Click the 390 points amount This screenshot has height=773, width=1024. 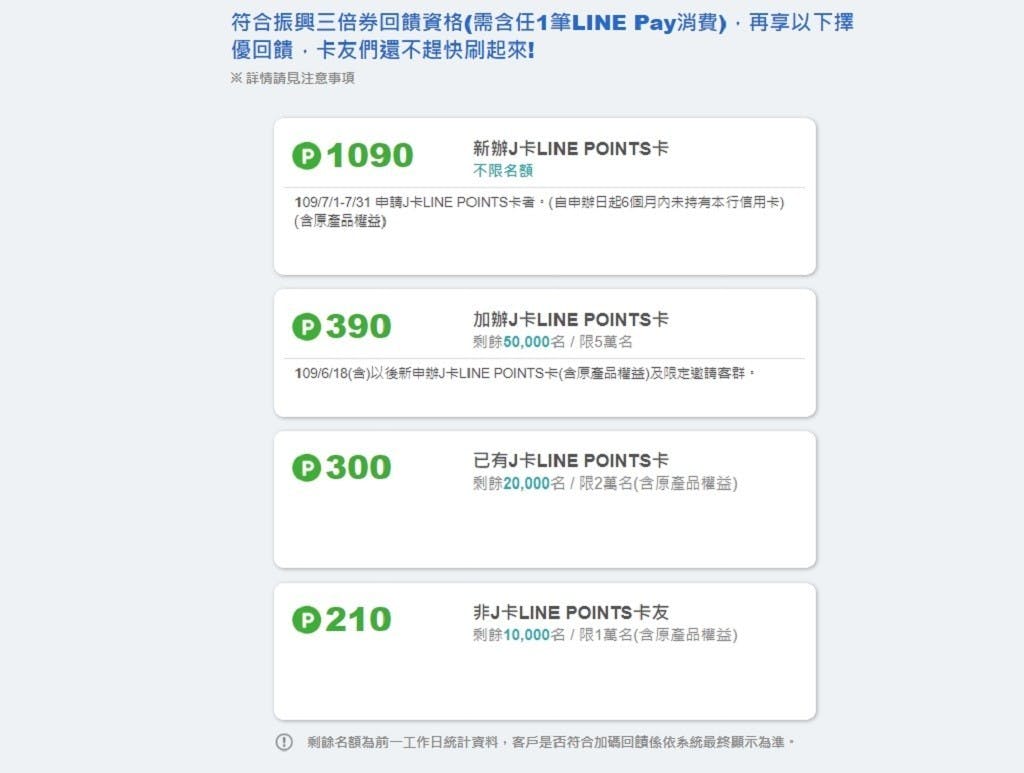[x=358, y=327]
